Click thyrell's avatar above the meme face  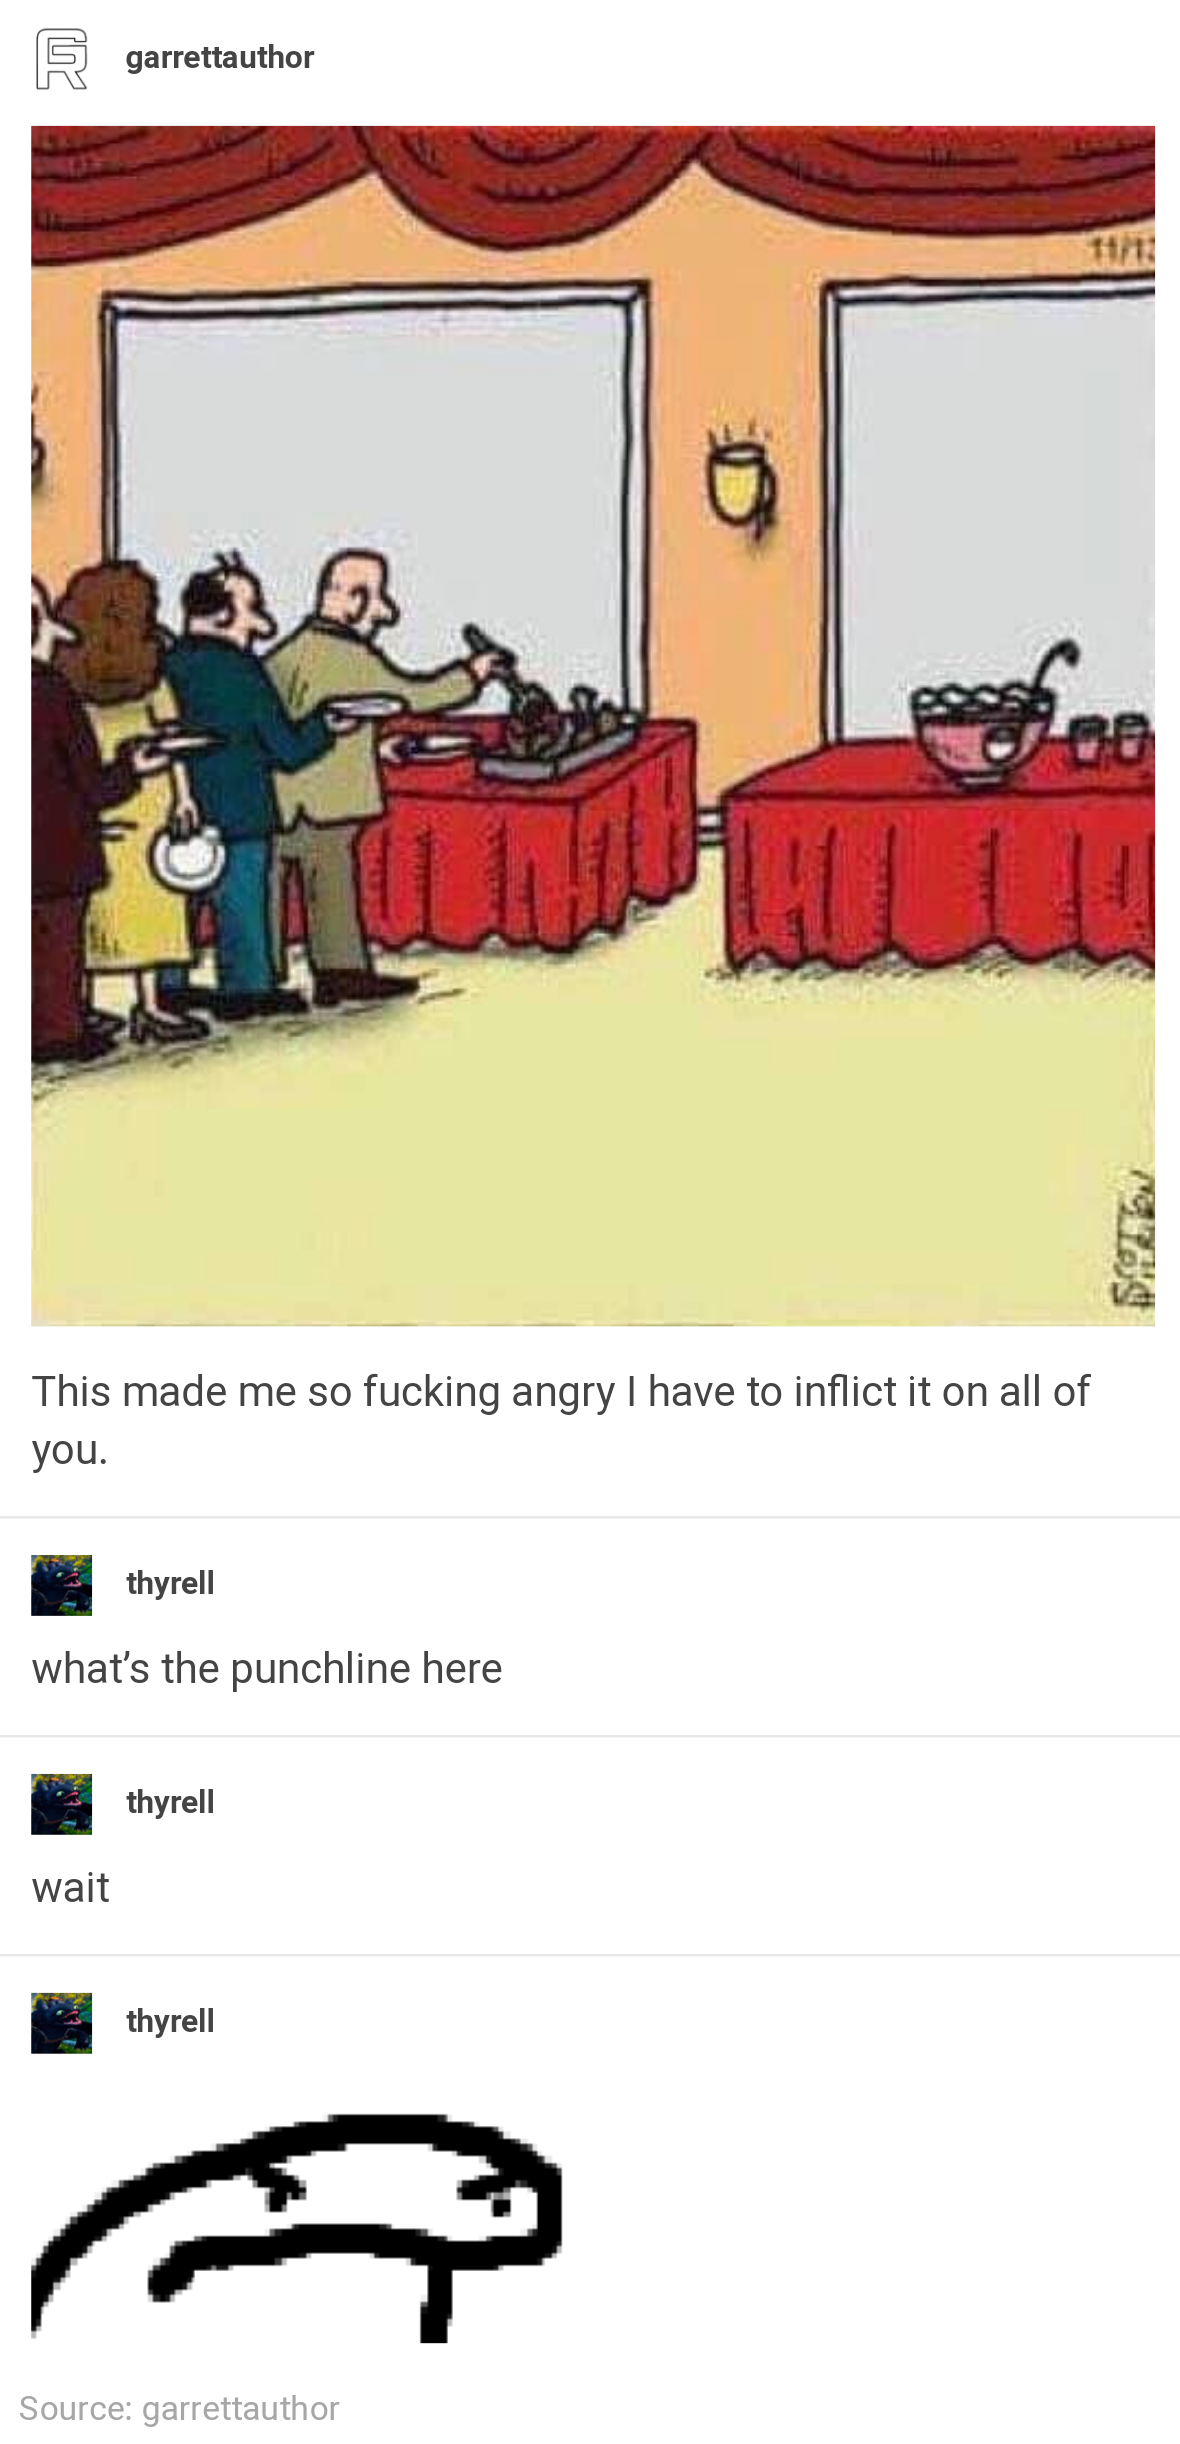point(61,2023)
